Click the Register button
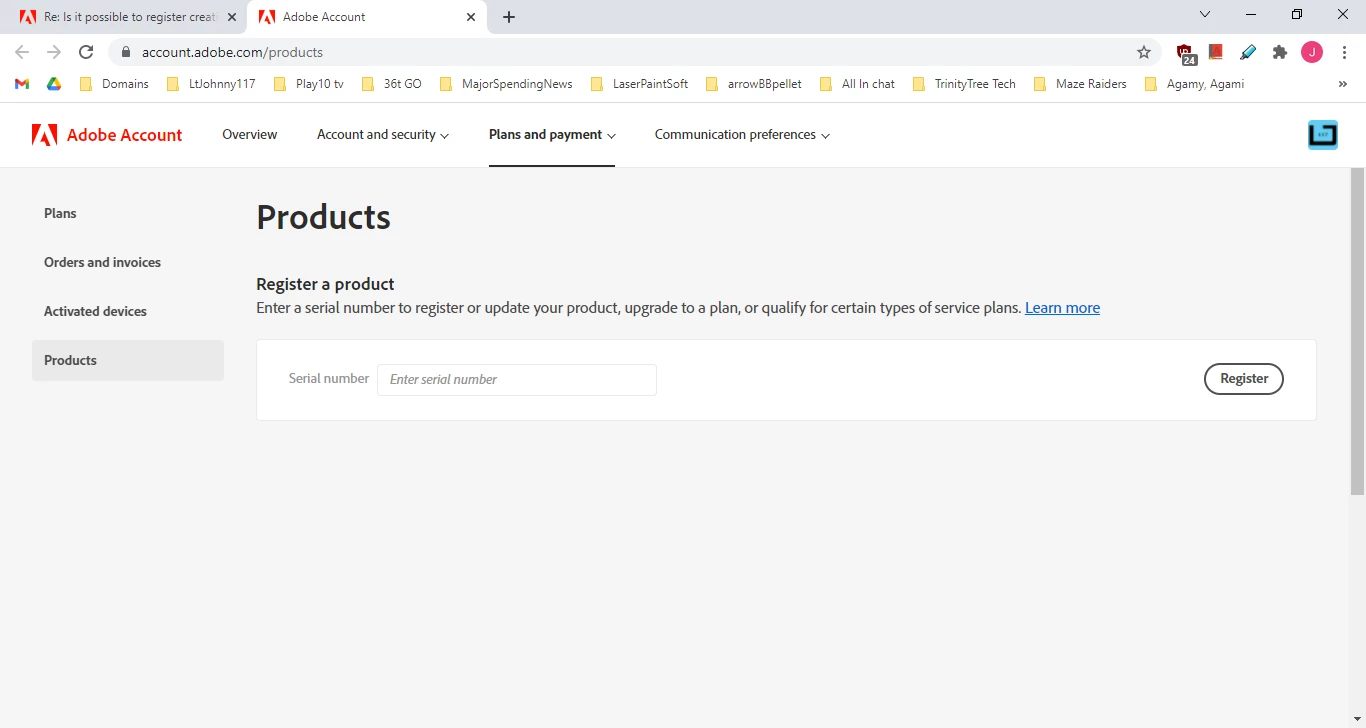 [1244, 379]
